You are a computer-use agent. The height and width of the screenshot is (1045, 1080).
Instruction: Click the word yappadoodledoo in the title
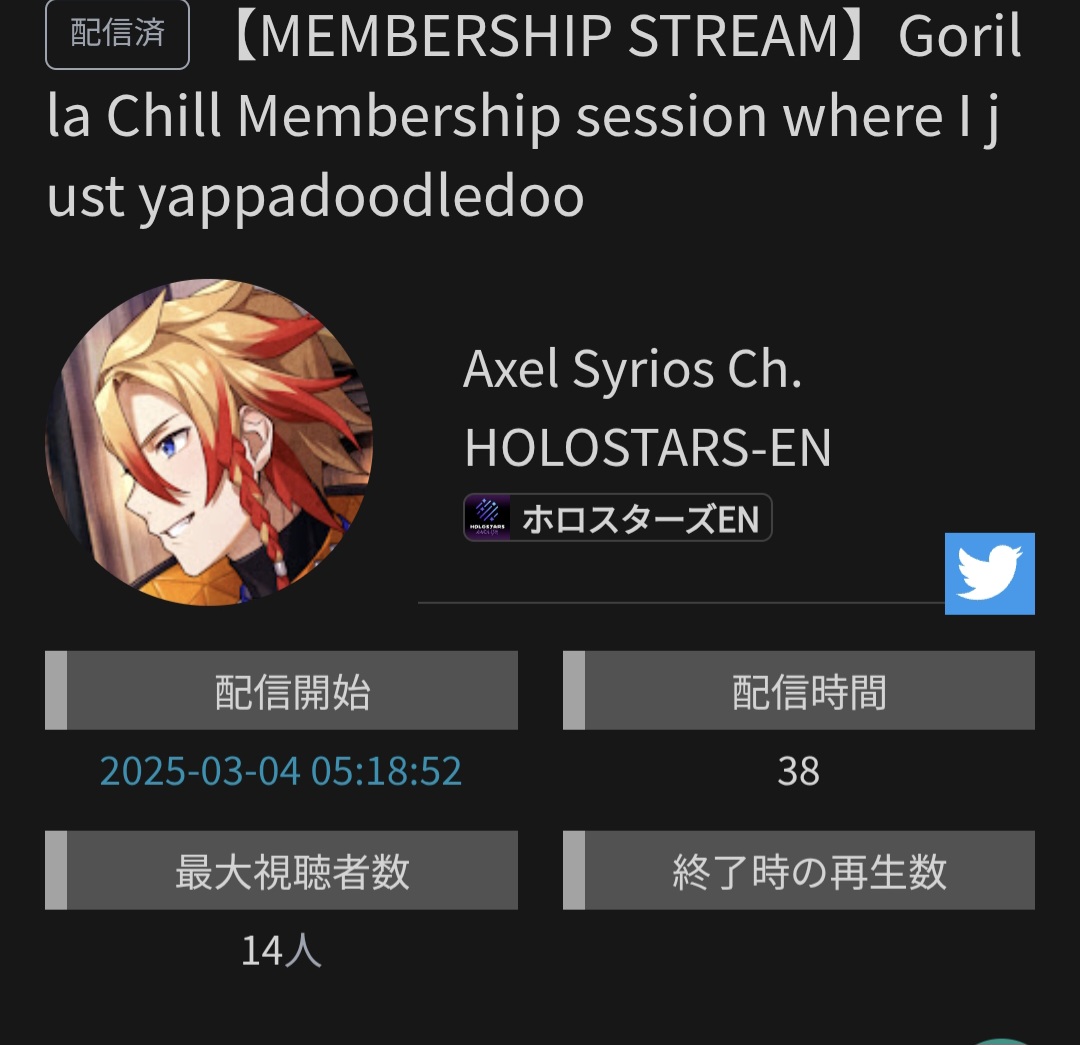click(x=362, y=196)
